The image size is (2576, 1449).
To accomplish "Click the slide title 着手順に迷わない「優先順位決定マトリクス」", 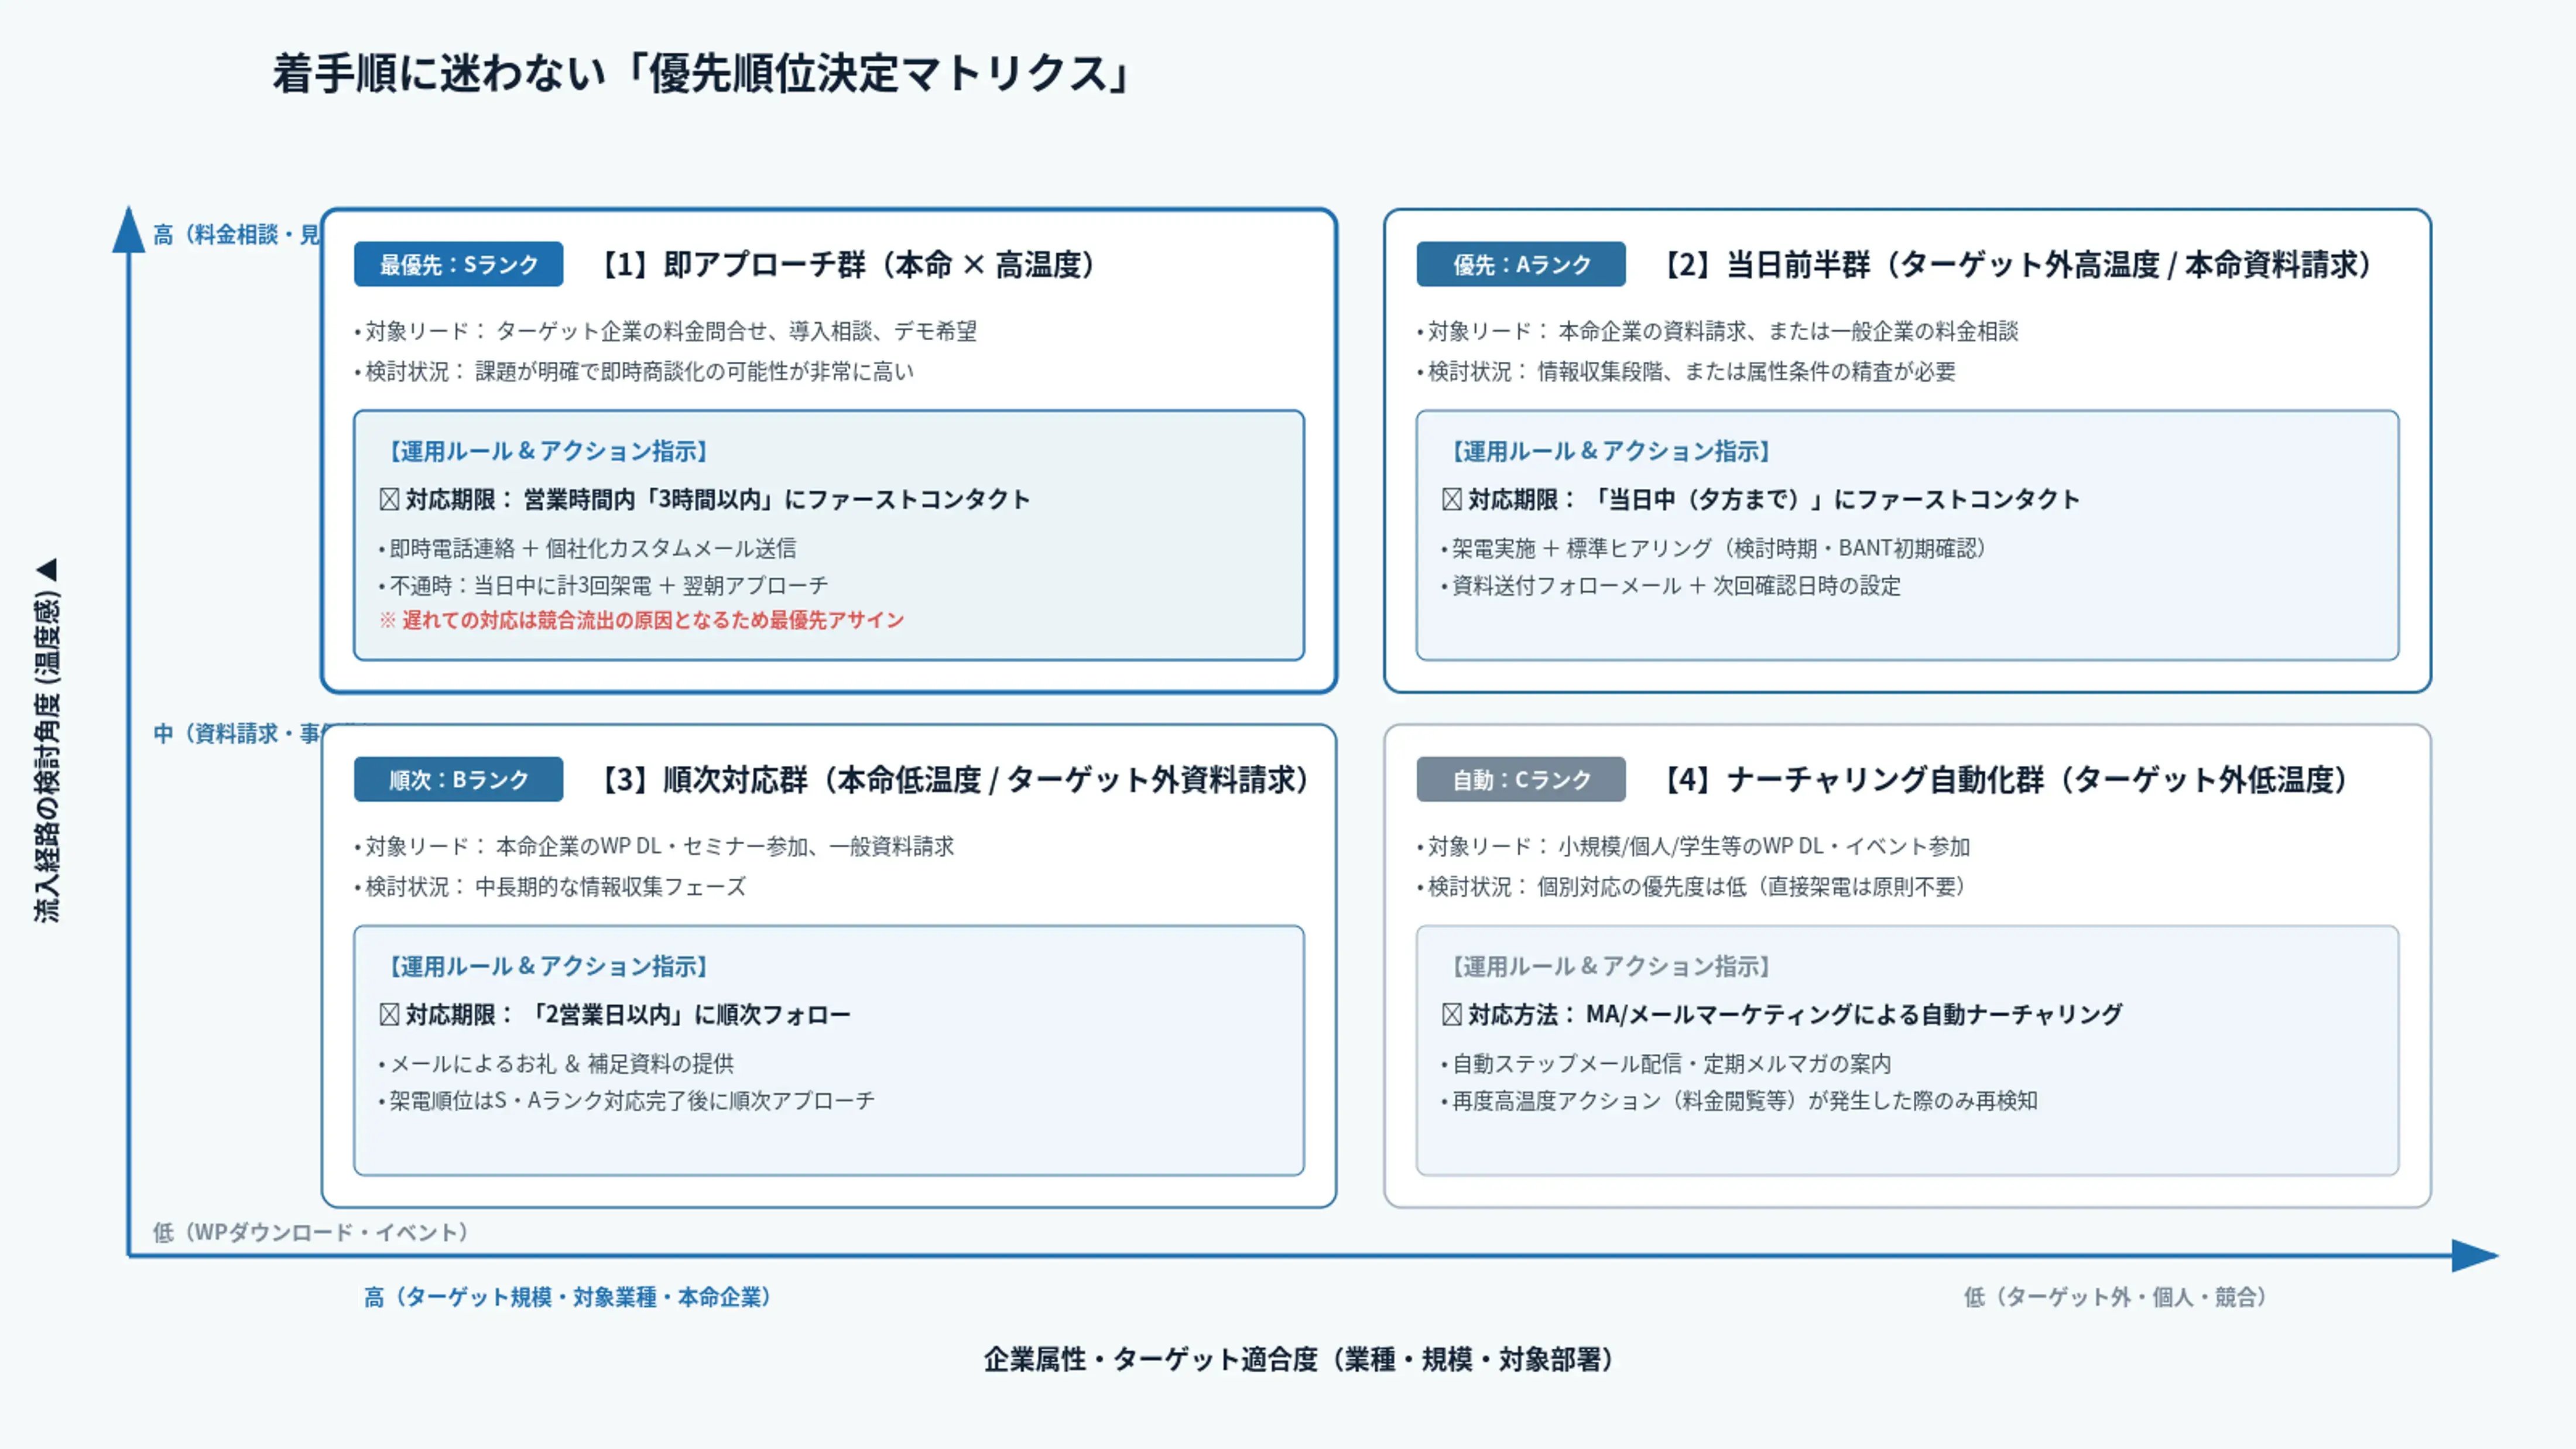I will click(702, 74).
